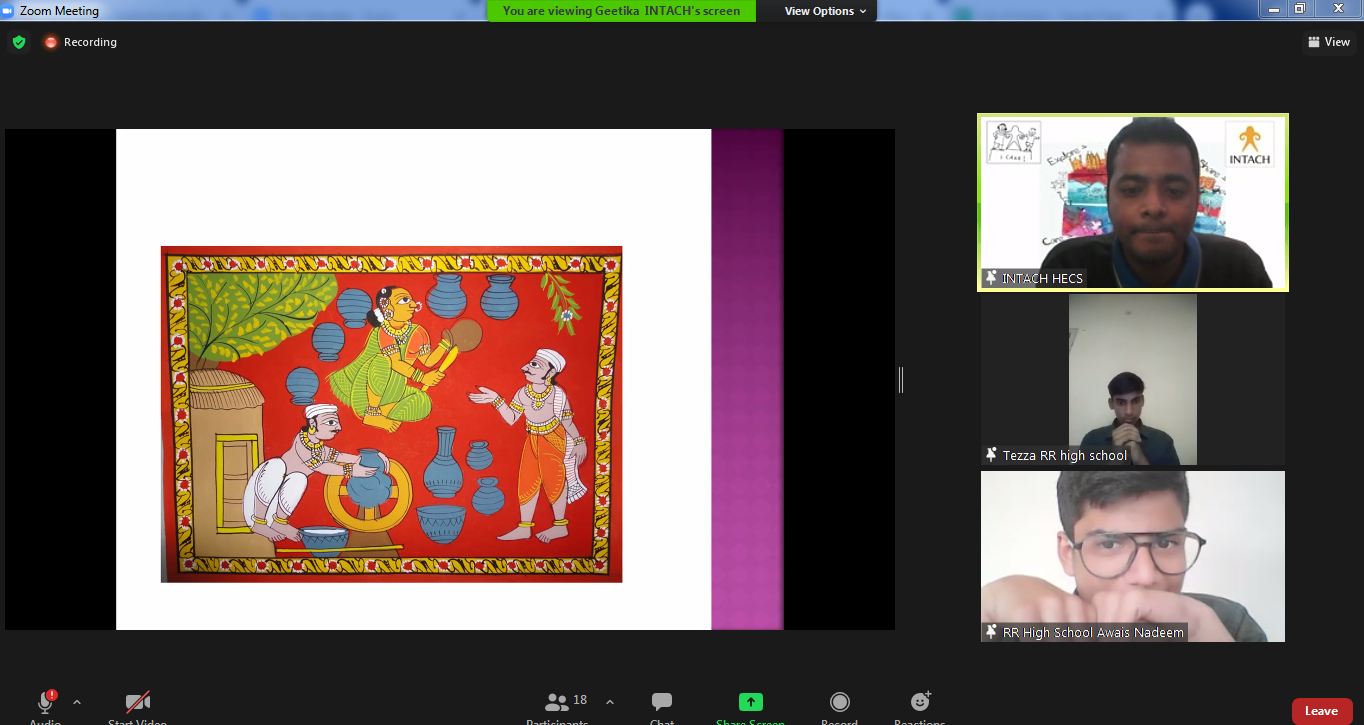
Task: Click the INTACH HECS name label
Action: [1042, 278]
